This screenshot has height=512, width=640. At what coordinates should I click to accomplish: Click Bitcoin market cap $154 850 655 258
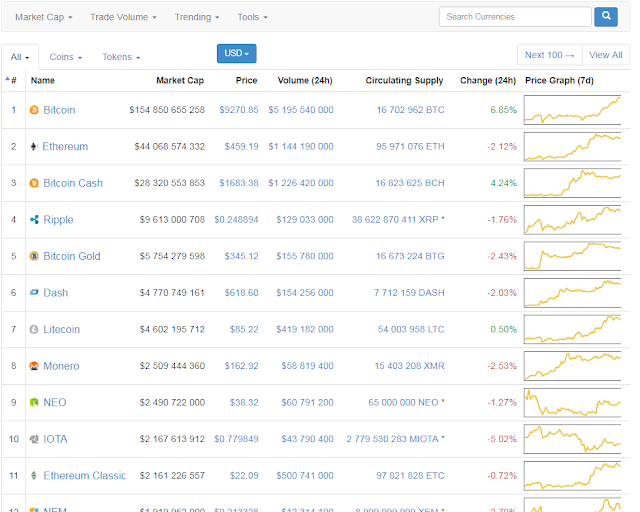(167, 110)
